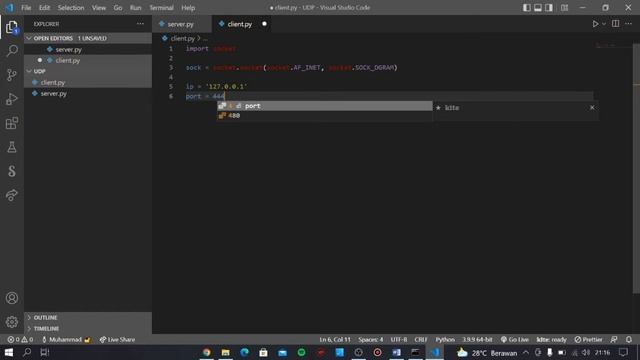
Task: Change line ending via CRLF item
Action: (421, 340)
